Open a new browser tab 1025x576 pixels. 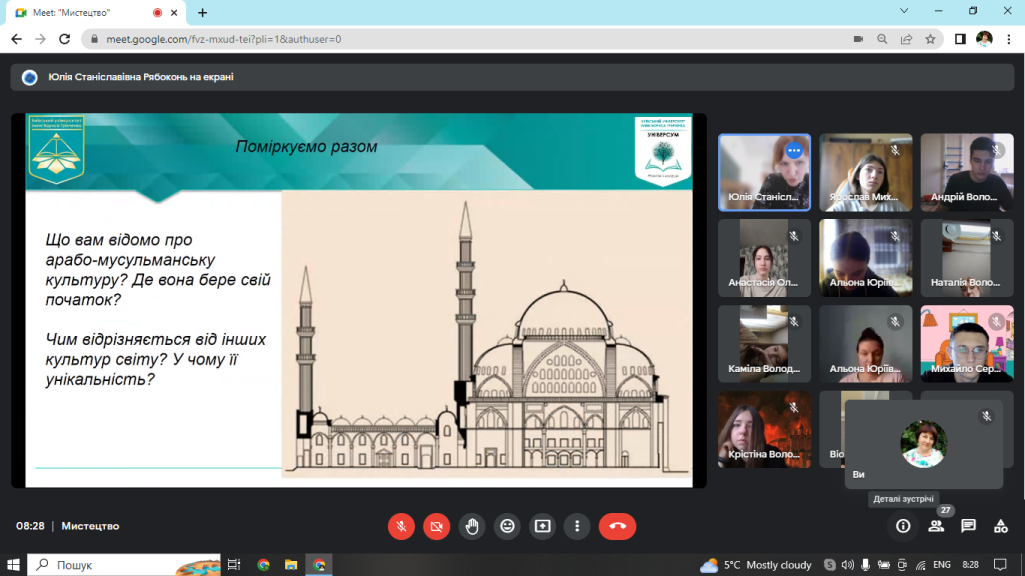pyautogui.click(x=203, y=13)
